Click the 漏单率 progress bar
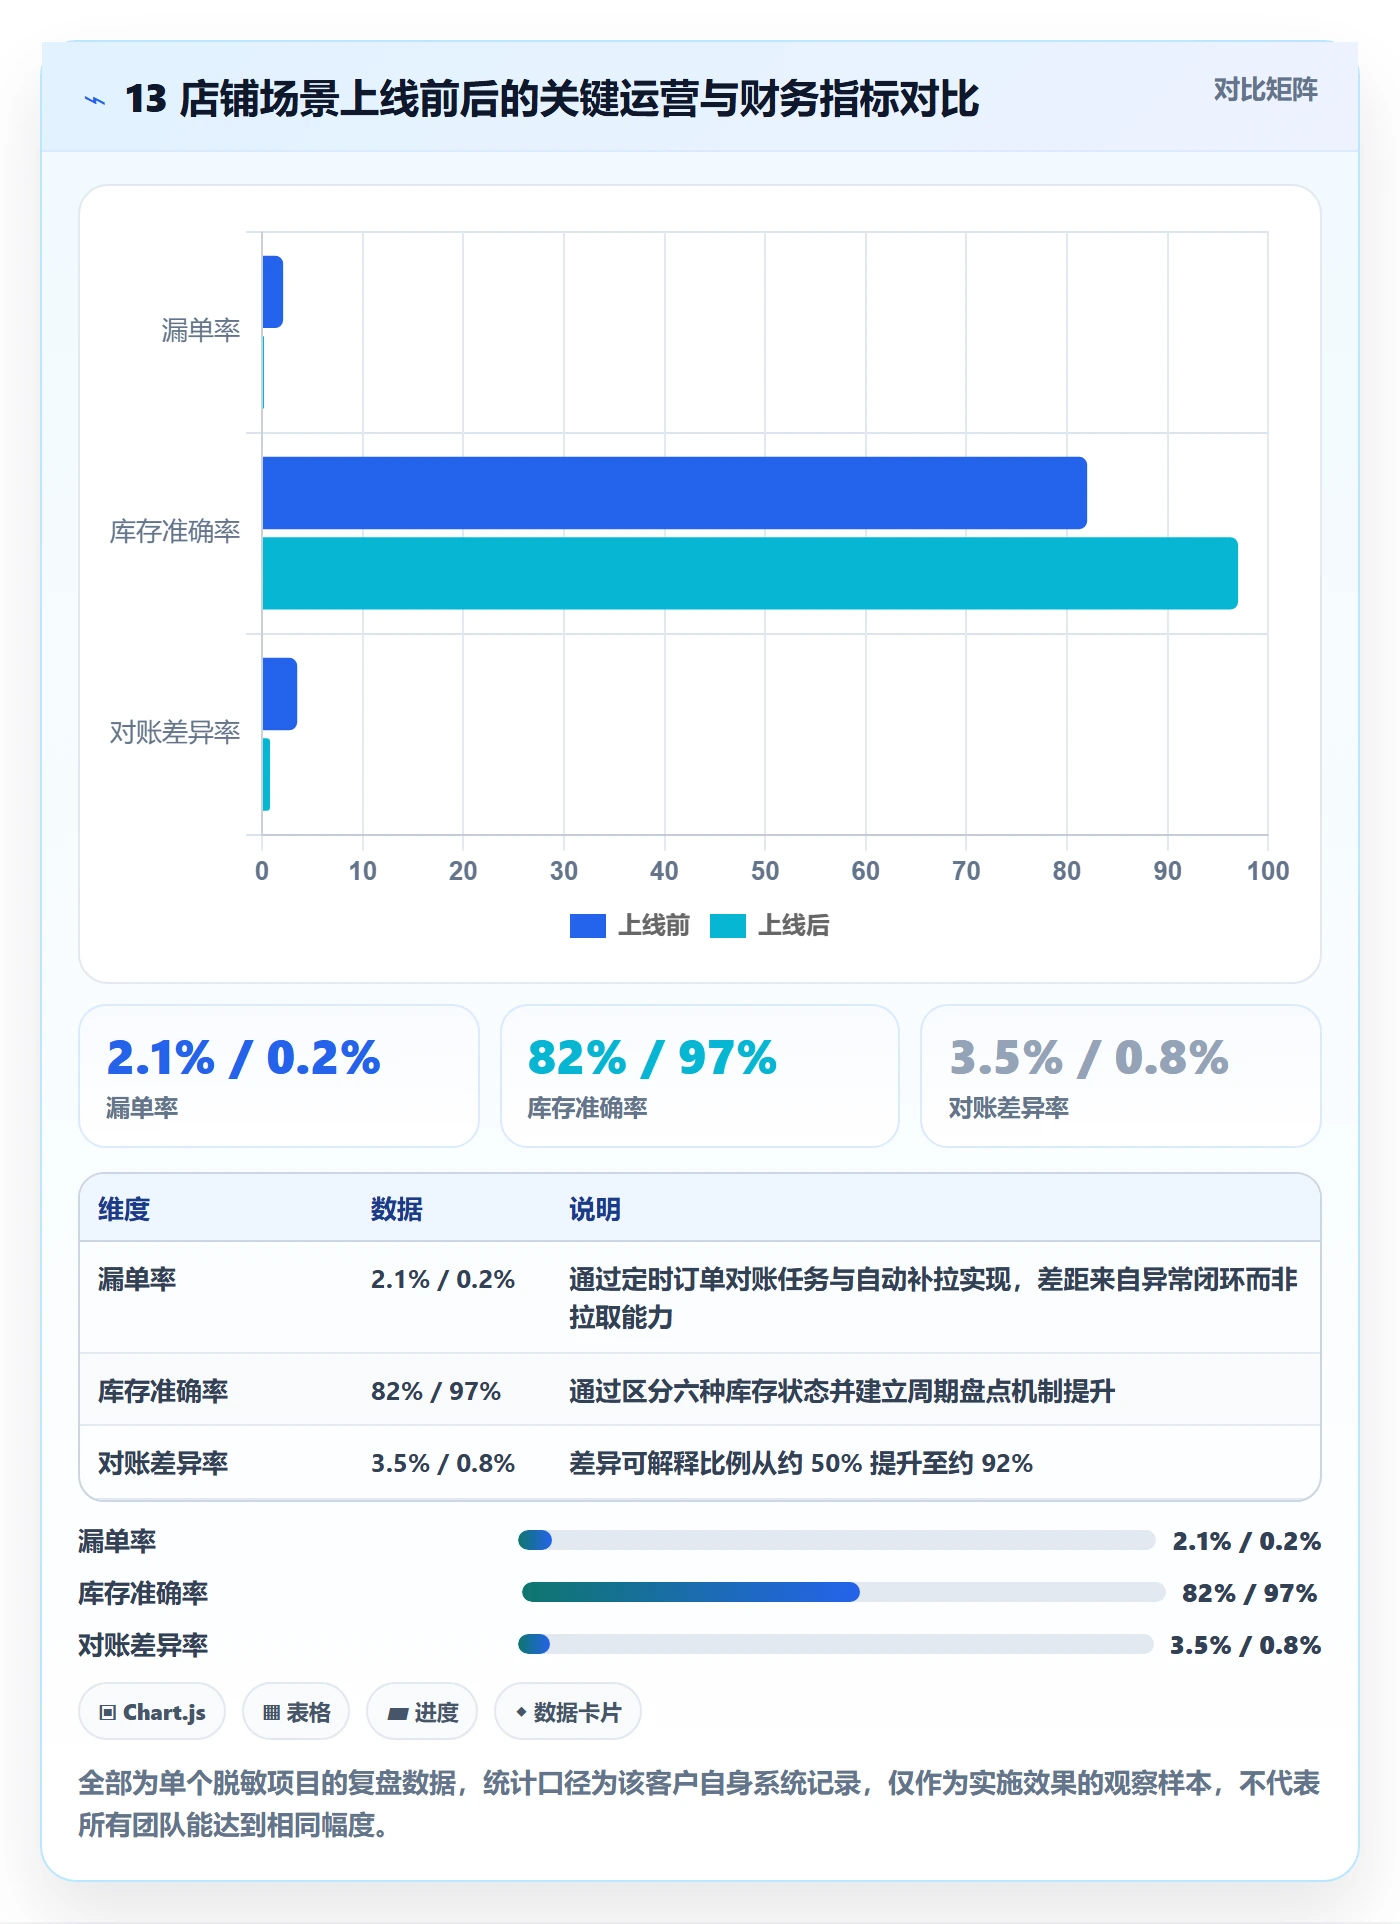 coord(836,1540)
